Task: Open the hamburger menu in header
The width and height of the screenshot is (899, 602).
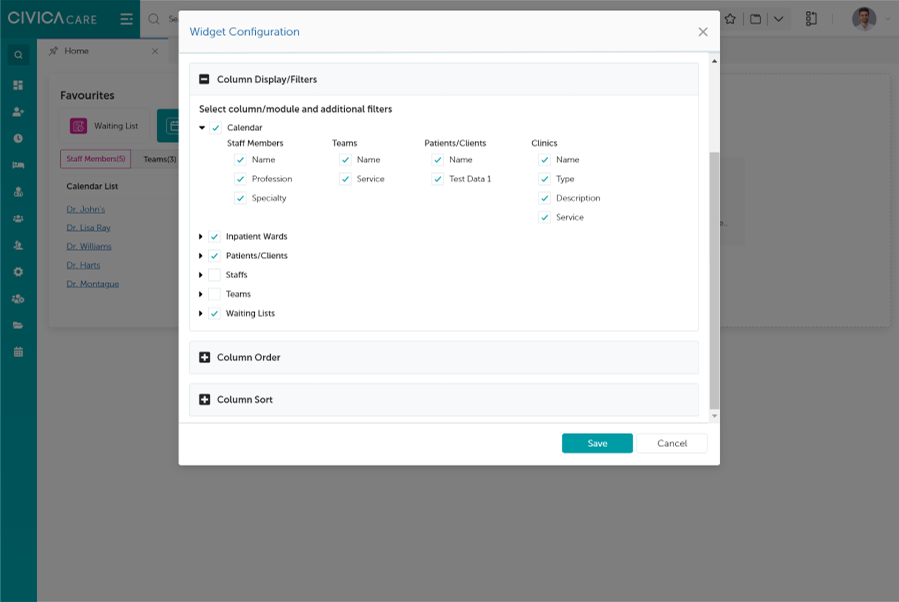Action: 126,19
